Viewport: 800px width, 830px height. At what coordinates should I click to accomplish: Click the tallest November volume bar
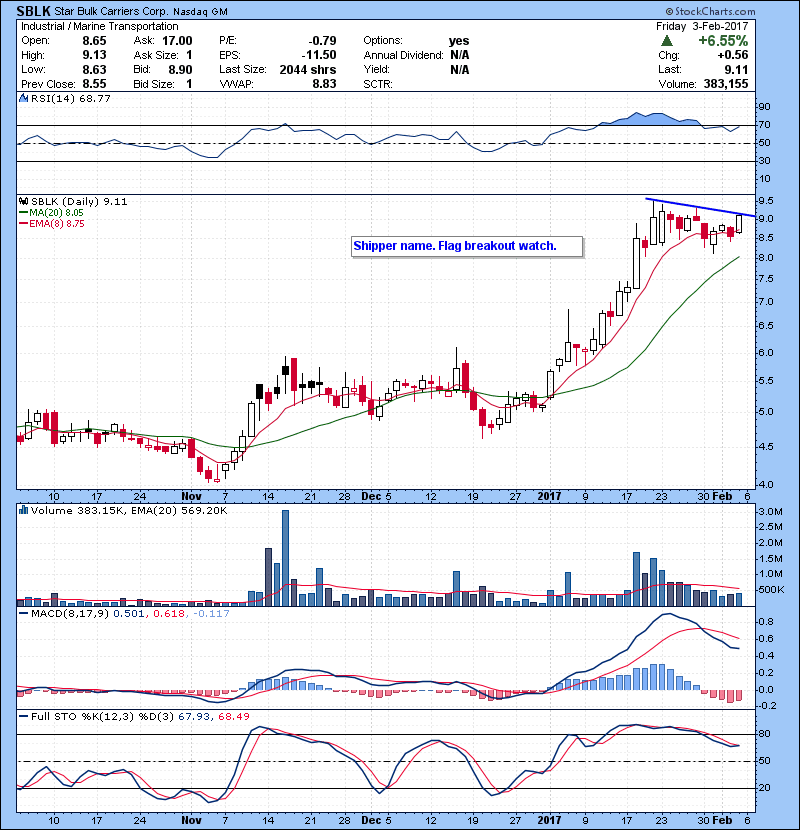tap(285, 558)
